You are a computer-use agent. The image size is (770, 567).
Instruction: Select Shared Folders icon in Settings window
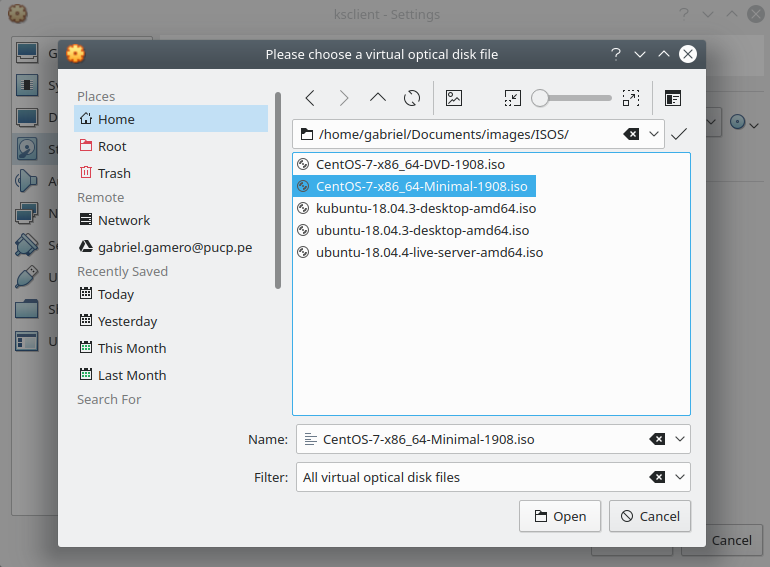click(27, 309)
